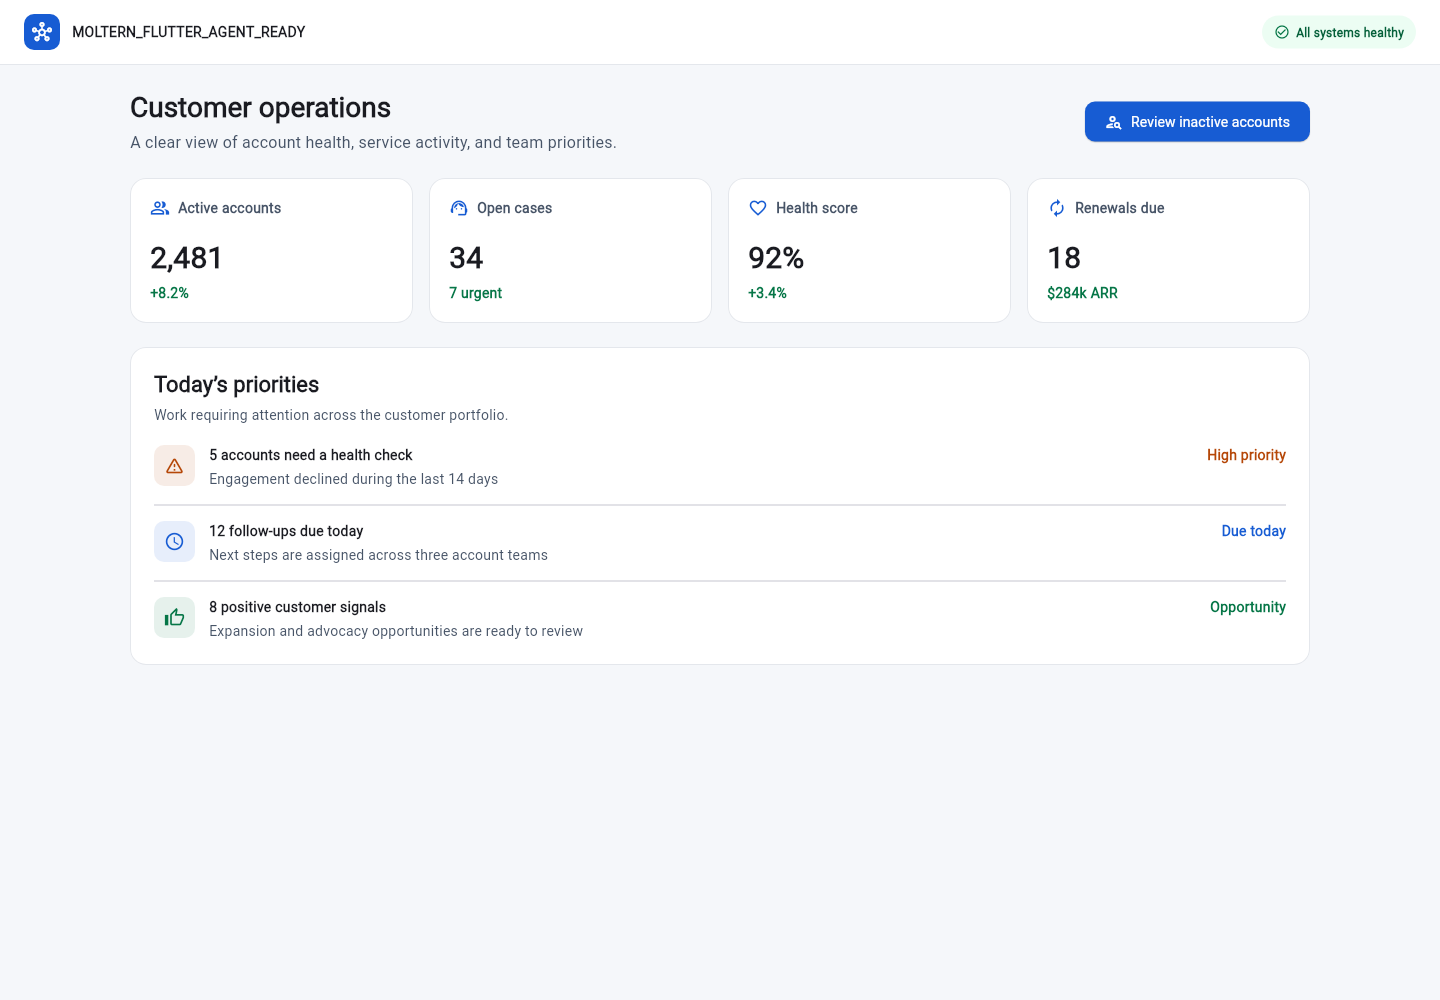The image size is (1440, 1000).
Task: Click the orange warning triangle icon
Action: 174,466
